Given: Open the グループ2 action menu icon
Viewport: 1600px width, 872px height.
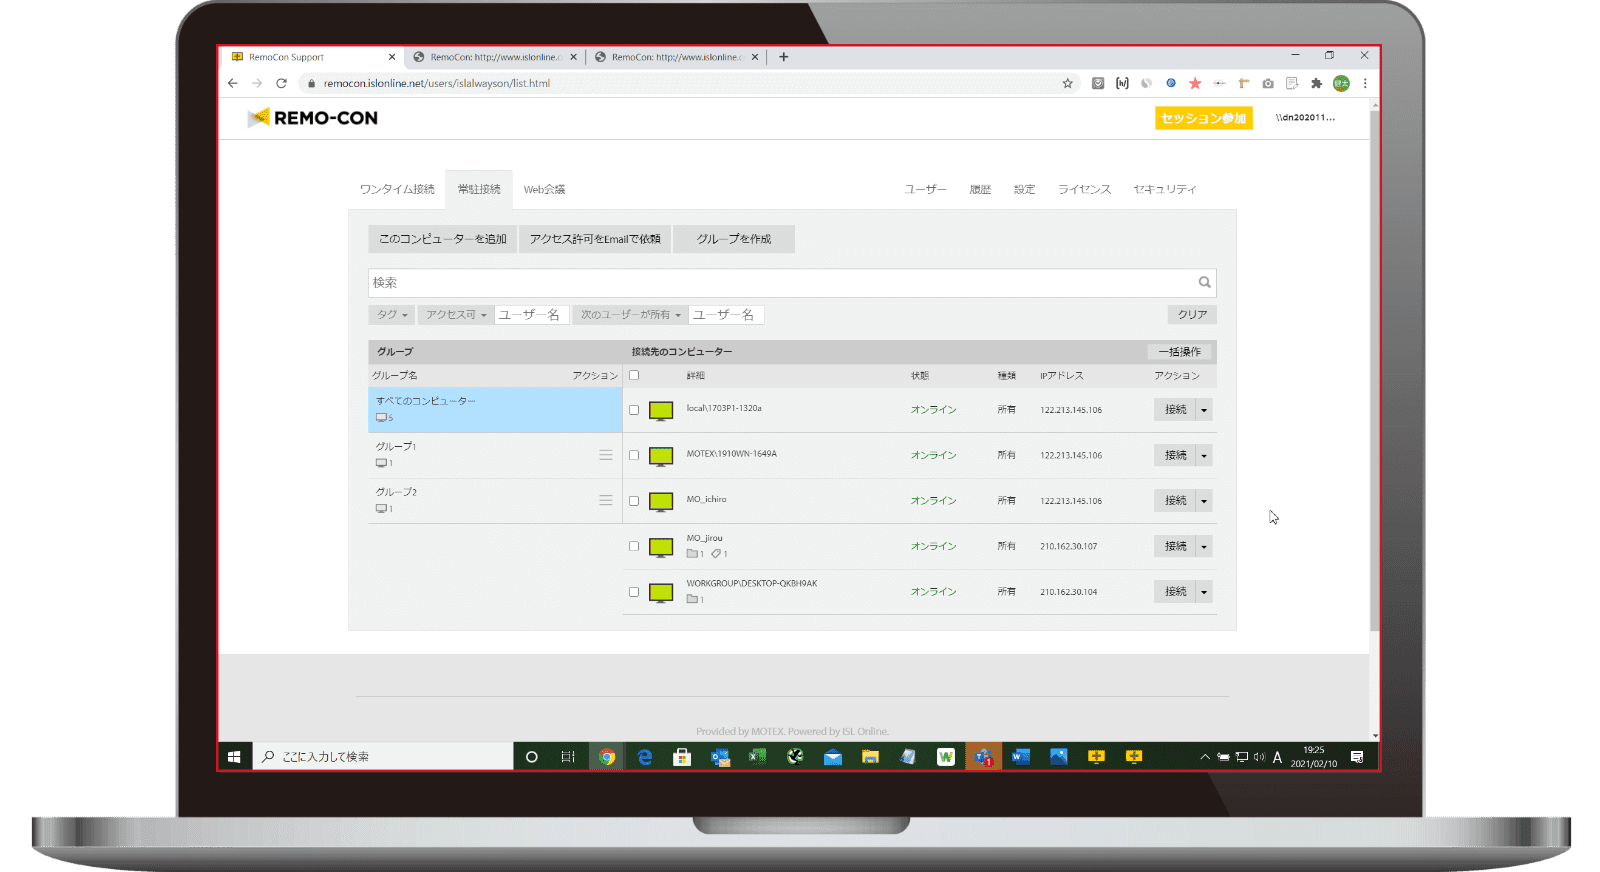Looking at the screenshot, I should (606, 500).
